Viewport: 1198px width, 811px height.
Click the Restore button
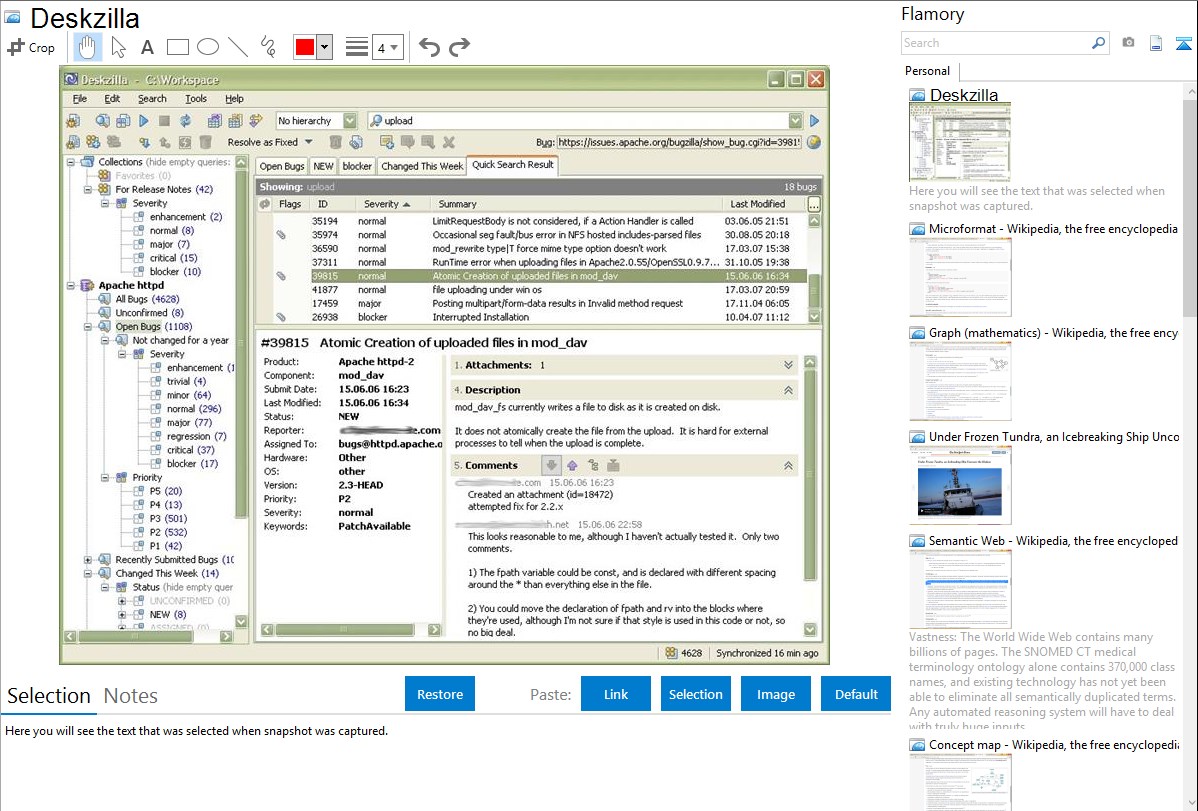440,694
